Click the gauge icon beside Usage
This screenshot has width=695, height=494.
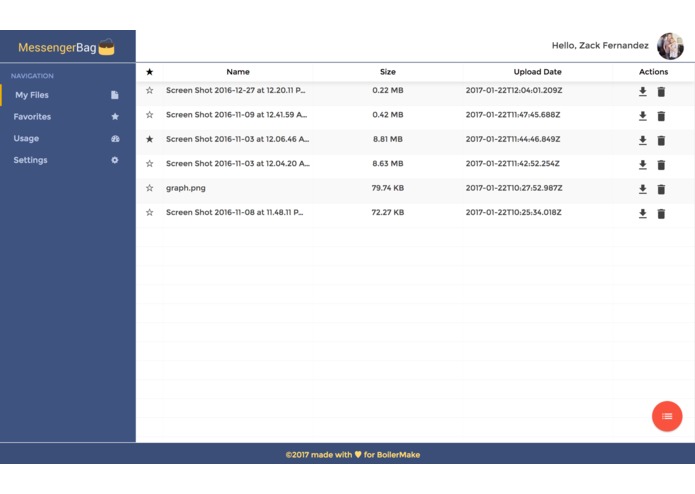pos(115,138)
